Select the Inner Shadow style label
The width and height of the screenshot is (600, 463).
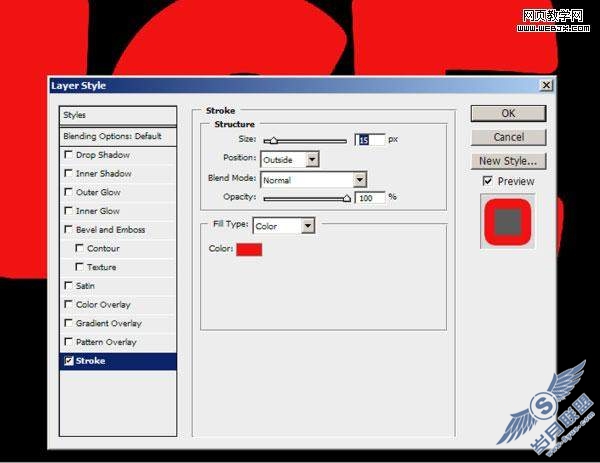point(104,174)
